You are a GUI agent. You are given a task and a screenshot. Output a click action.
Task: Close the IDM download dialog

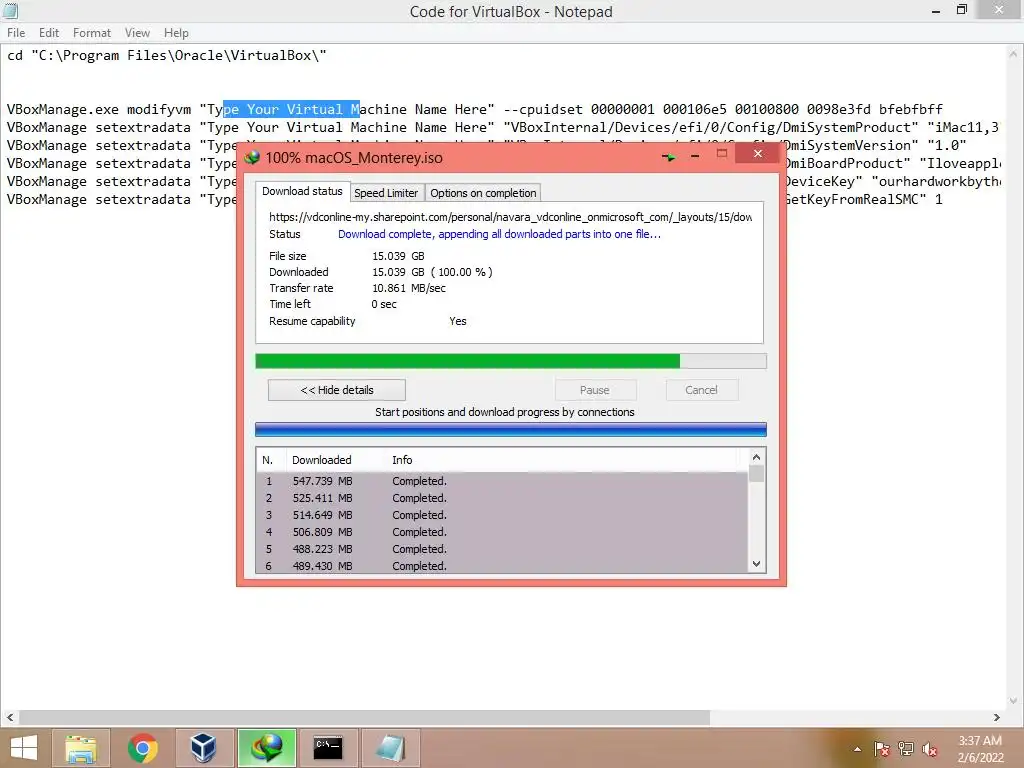pos(758,153)
